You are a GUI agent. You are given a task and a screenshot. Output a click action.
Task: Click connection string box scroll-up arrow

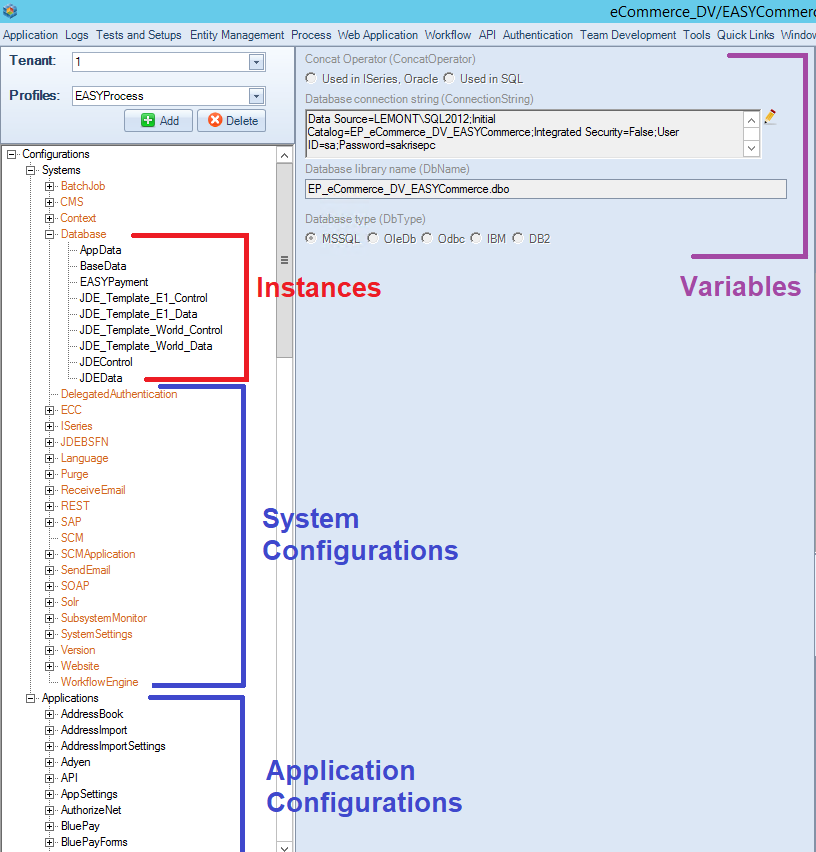click(751, 120)
